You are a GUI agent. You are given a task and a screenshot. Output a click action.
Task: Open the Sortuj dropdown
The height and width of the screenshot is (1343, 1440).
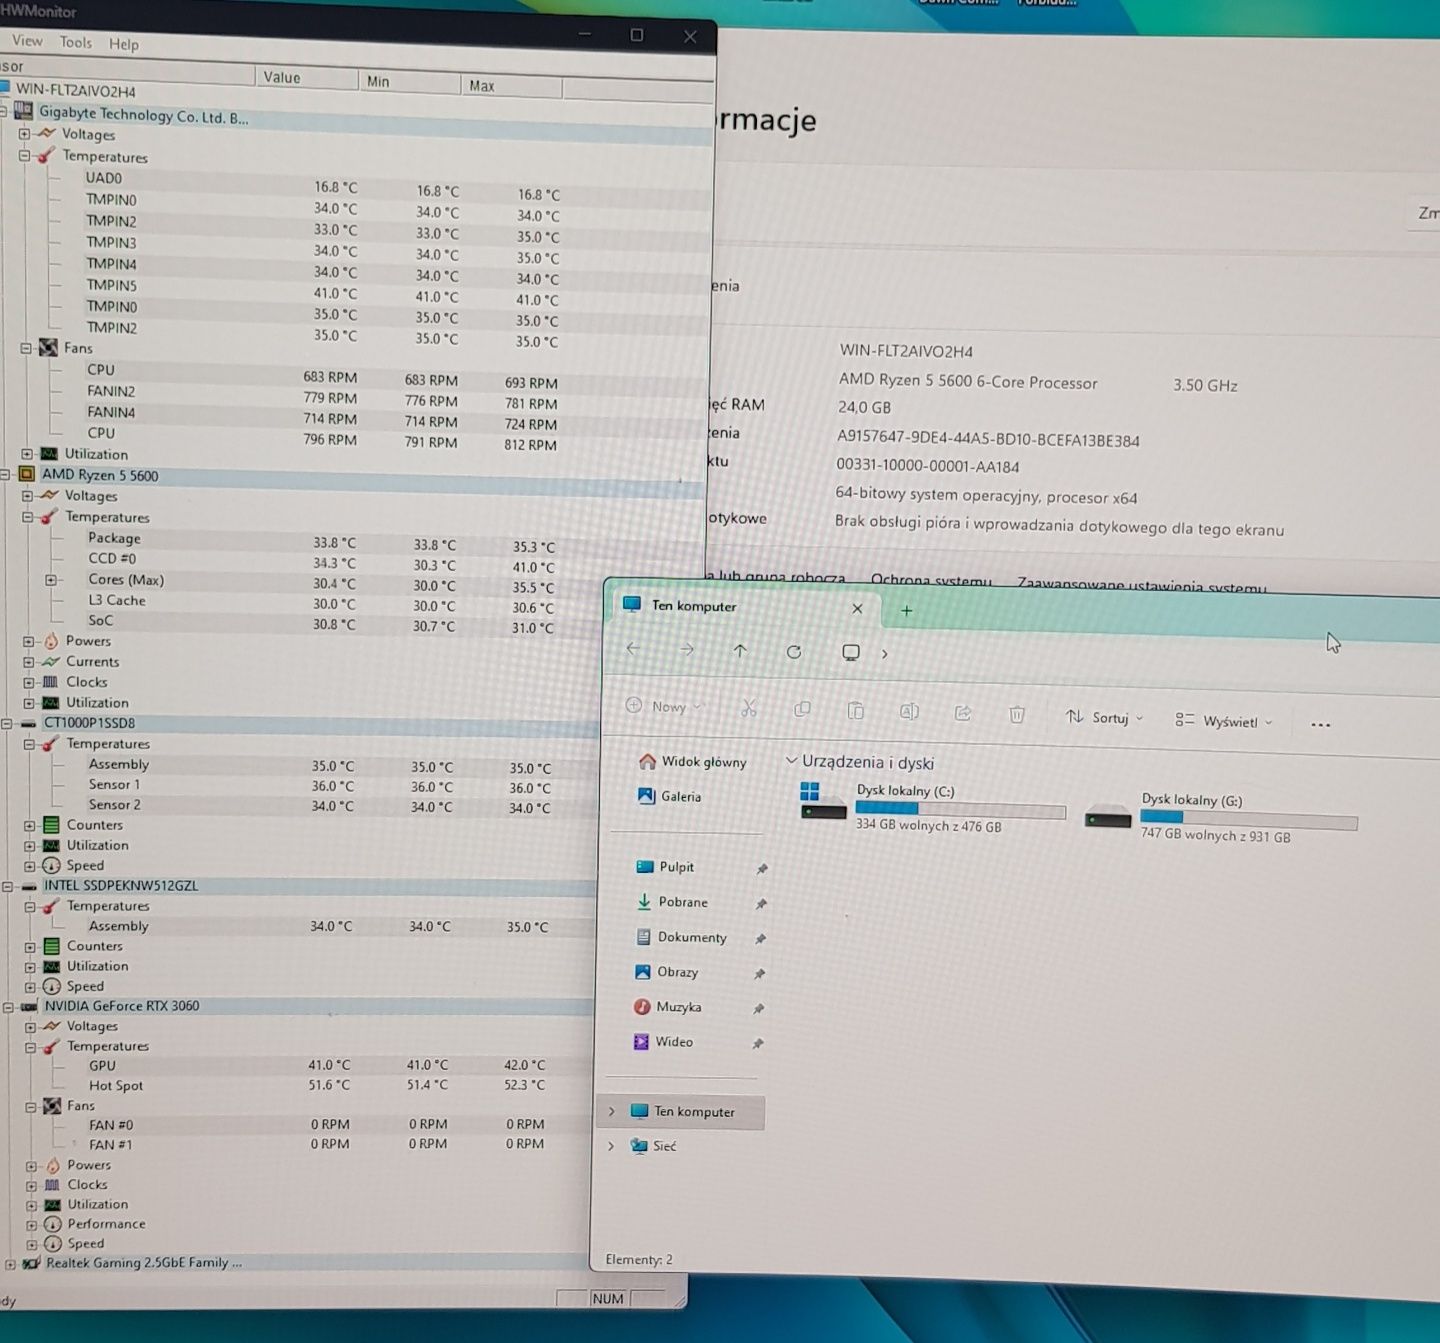tap(1105, 717)
